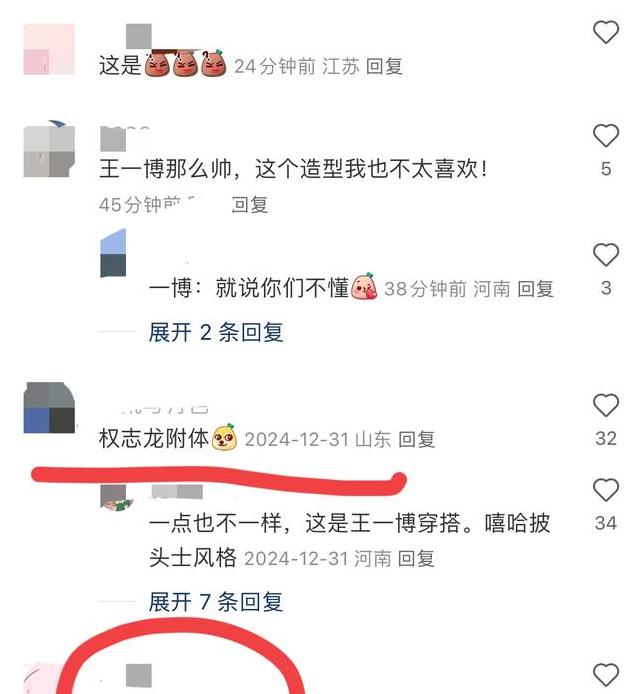The image size is (636, 694).
Task: Open the gray avatar beside the 王一博 comment
Action: click(x=49, y=151)
